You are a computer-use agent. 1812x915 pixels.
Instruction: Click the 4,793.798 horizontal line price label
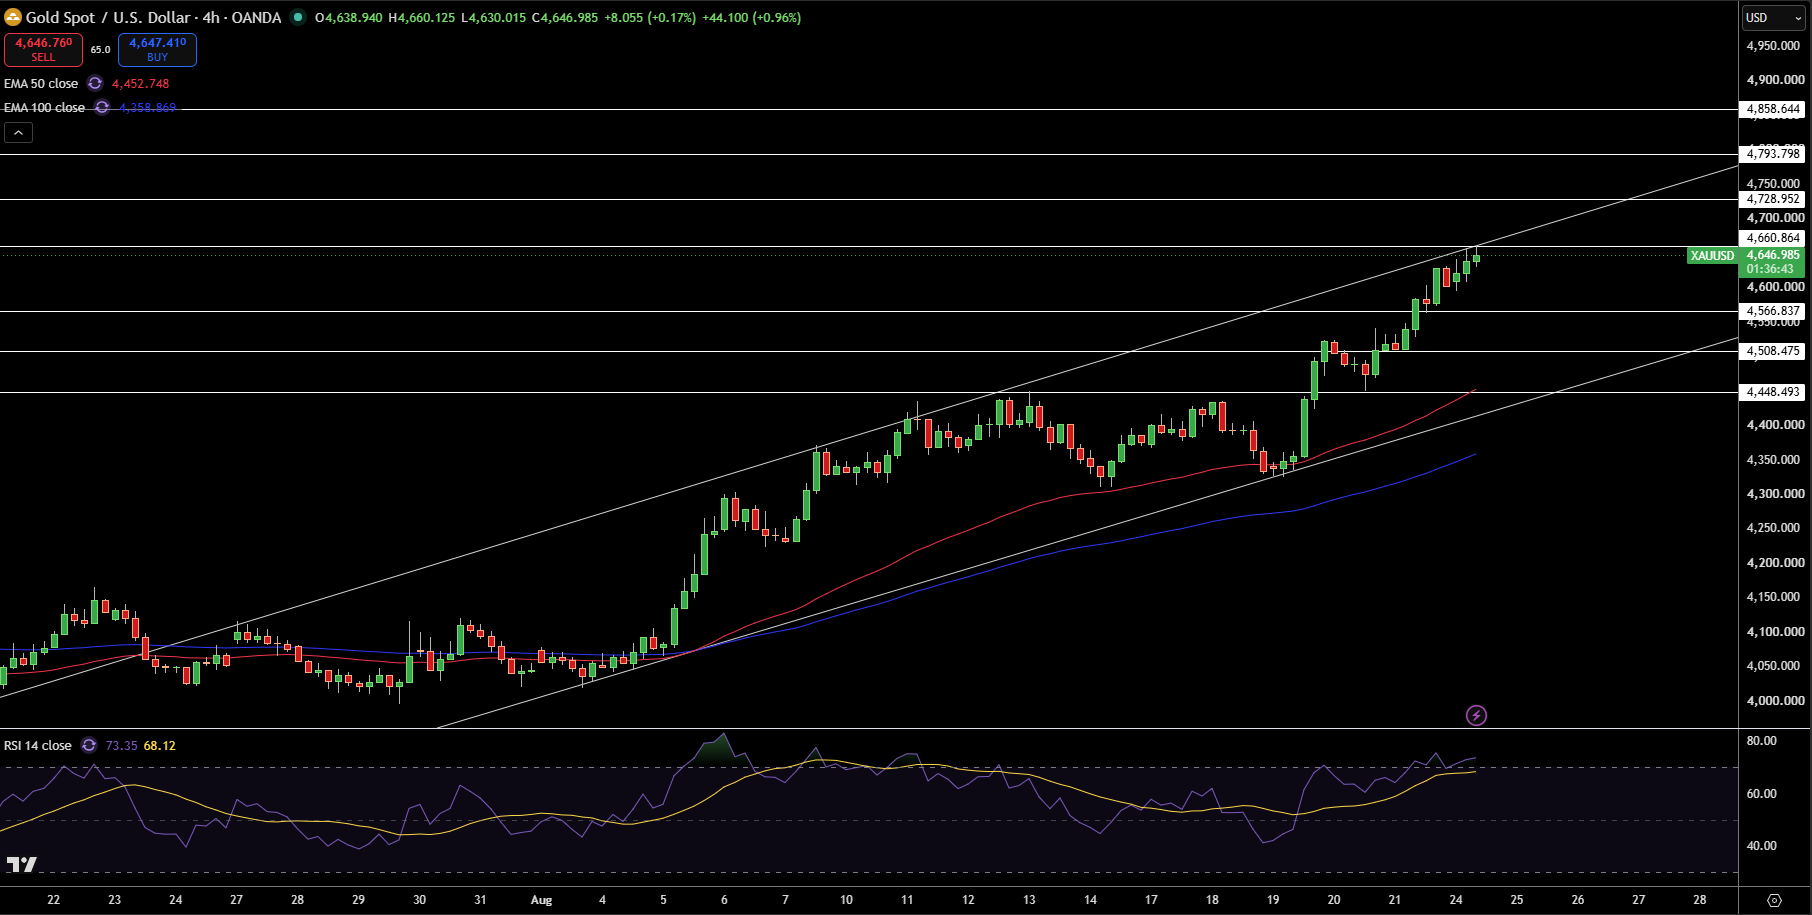(x=1772, y=153)
